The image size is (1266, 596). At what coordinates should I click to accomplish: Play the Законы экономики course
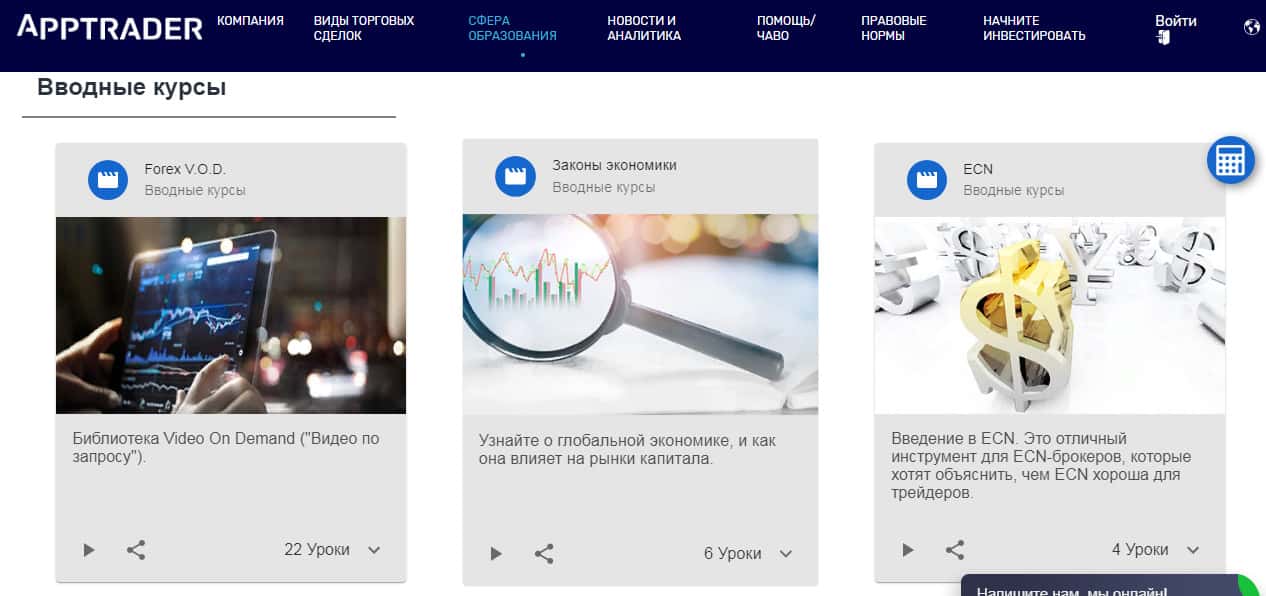tap(496, 554)
